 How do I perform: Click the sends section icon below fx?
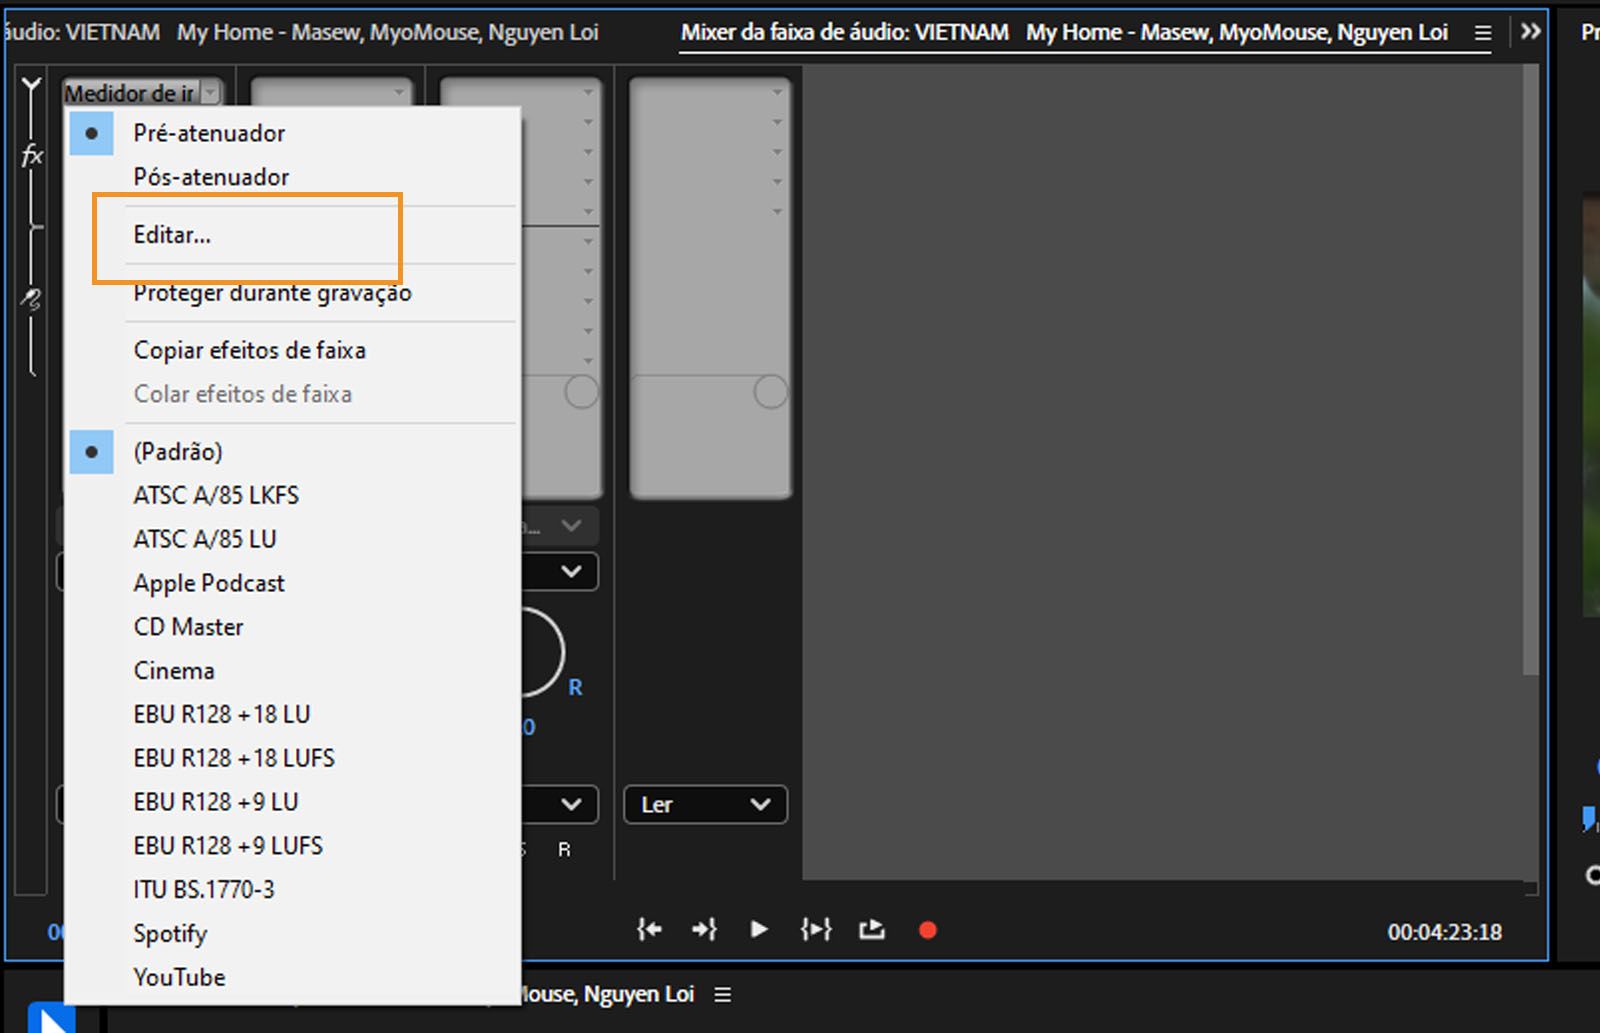(32, 298)
